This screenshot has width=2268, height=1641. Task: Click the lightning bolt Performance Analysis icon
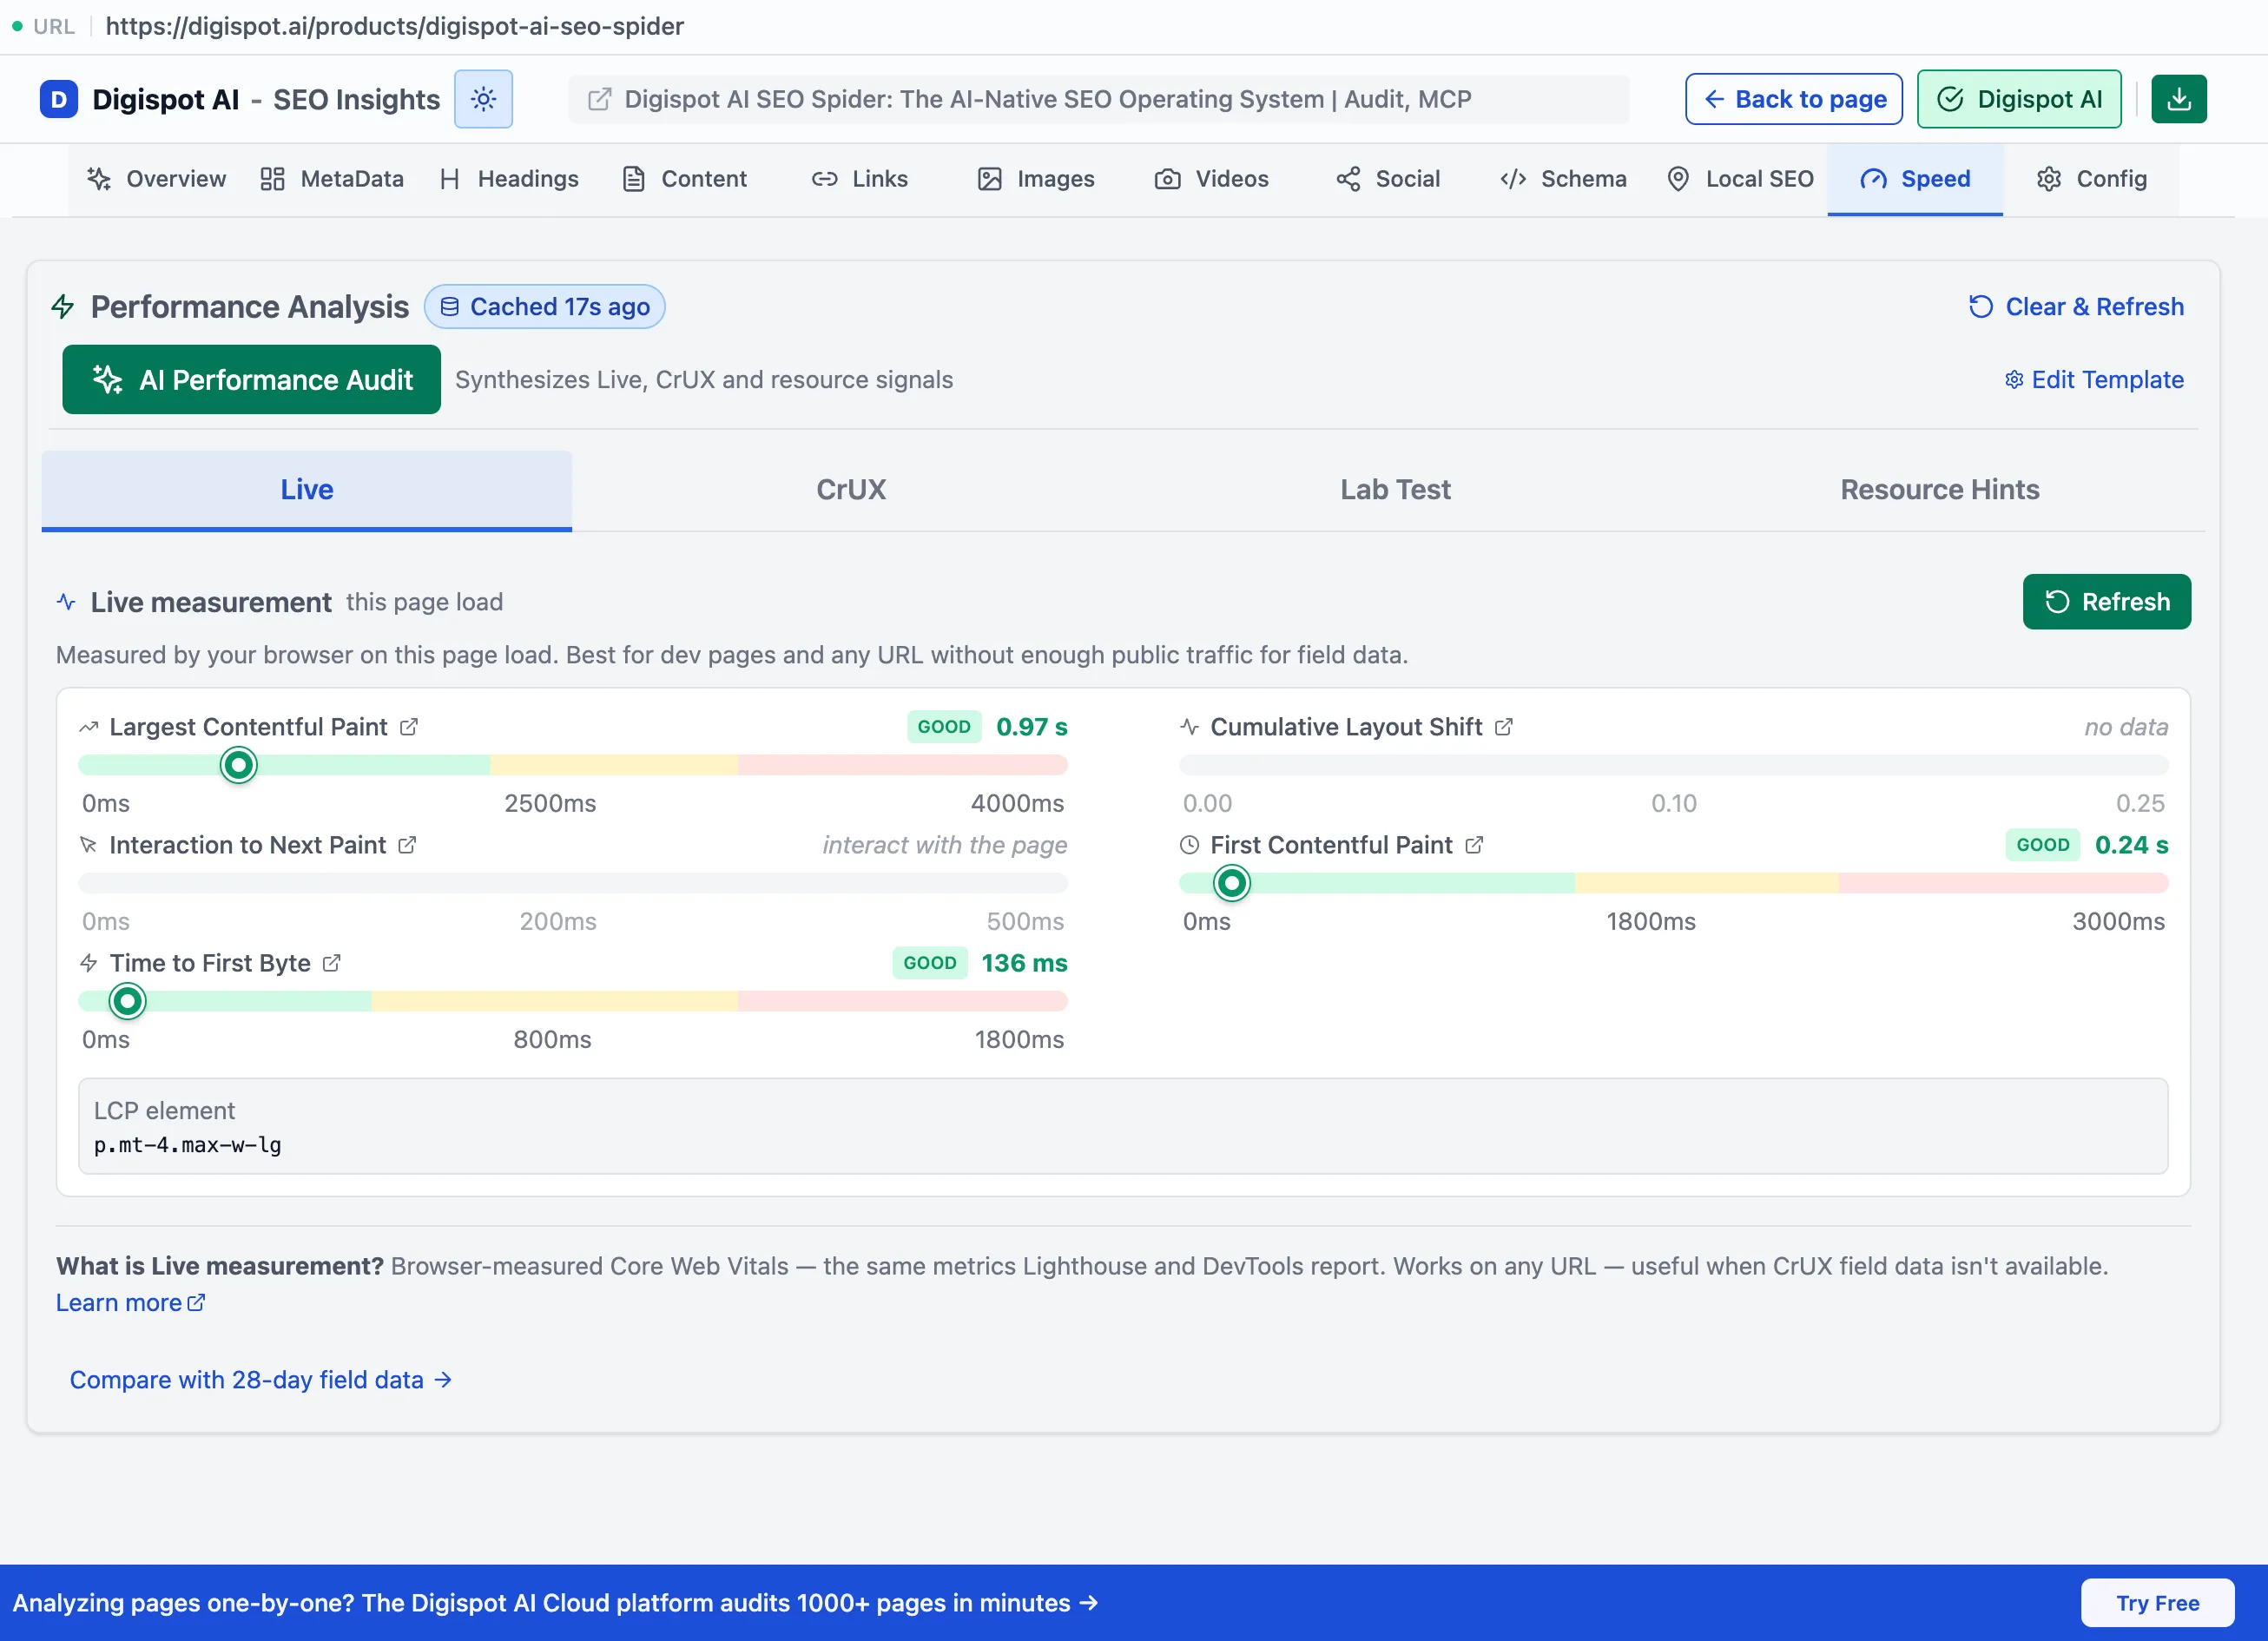pyautogui.click(x=63, y=307)
